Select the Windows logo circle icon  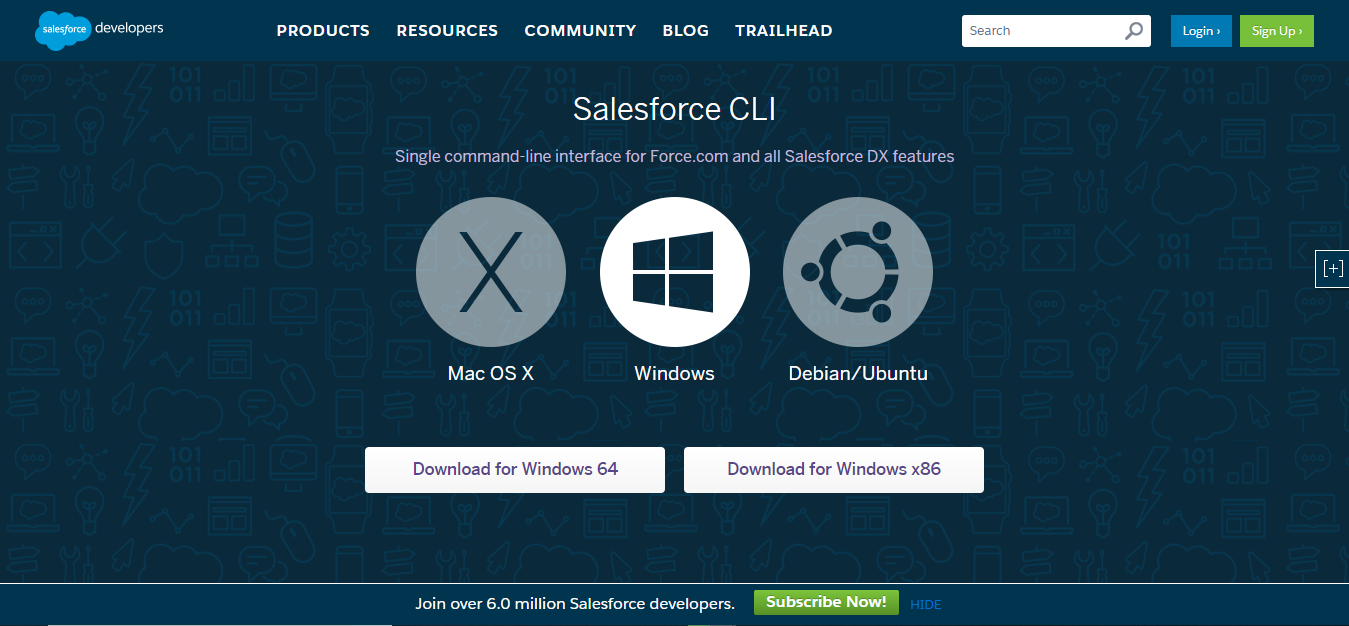675,272
